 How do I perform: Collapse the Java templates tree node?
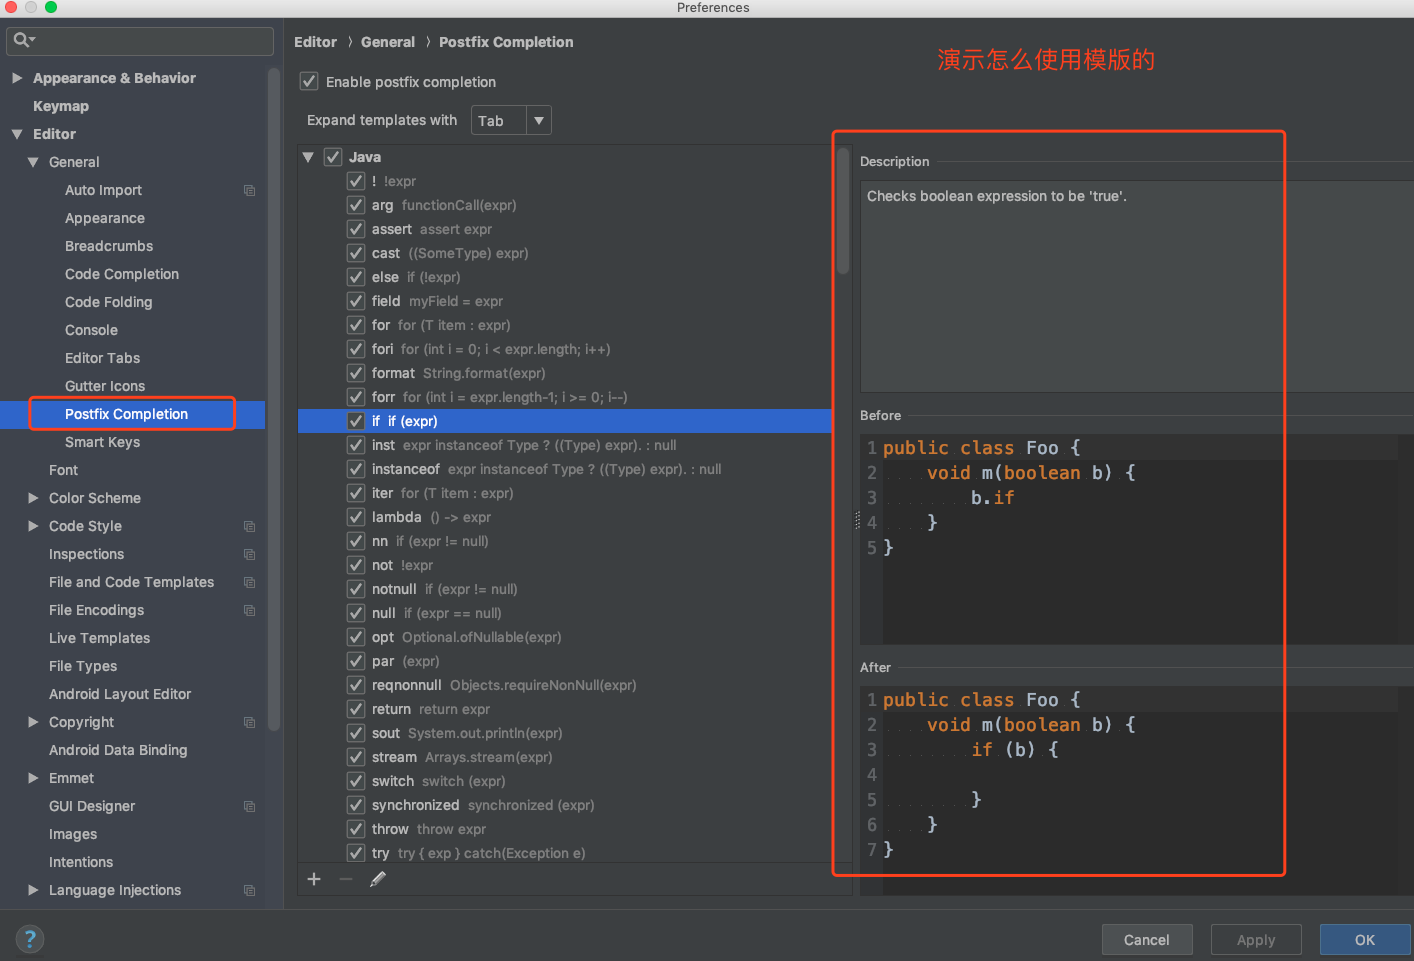coord(308,157)
